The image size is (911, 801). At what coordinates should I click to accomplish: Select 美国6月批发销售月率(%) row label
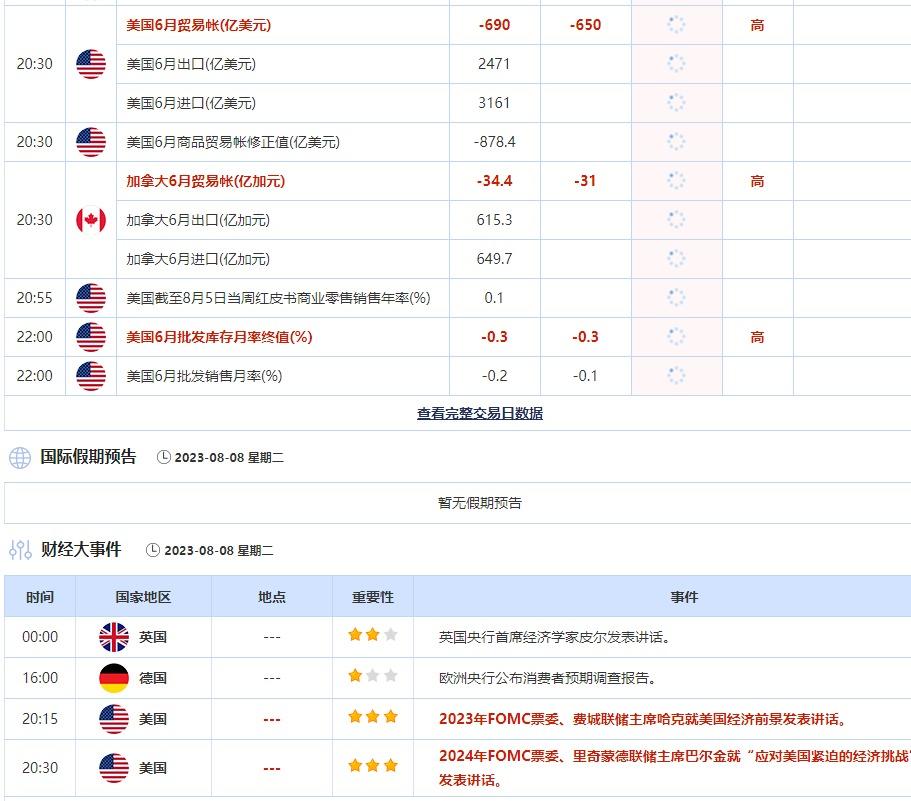(204, 376)
